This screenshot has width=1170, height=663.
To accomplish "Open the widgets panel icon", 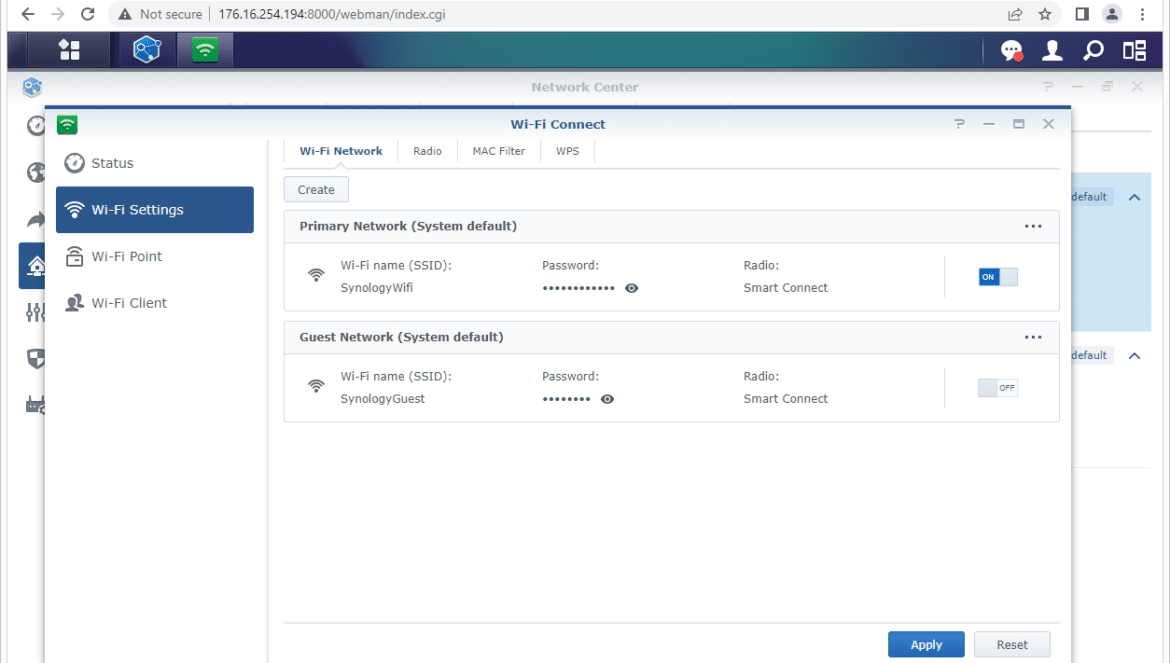I will pyautogui.click(x=1134, y=50).
